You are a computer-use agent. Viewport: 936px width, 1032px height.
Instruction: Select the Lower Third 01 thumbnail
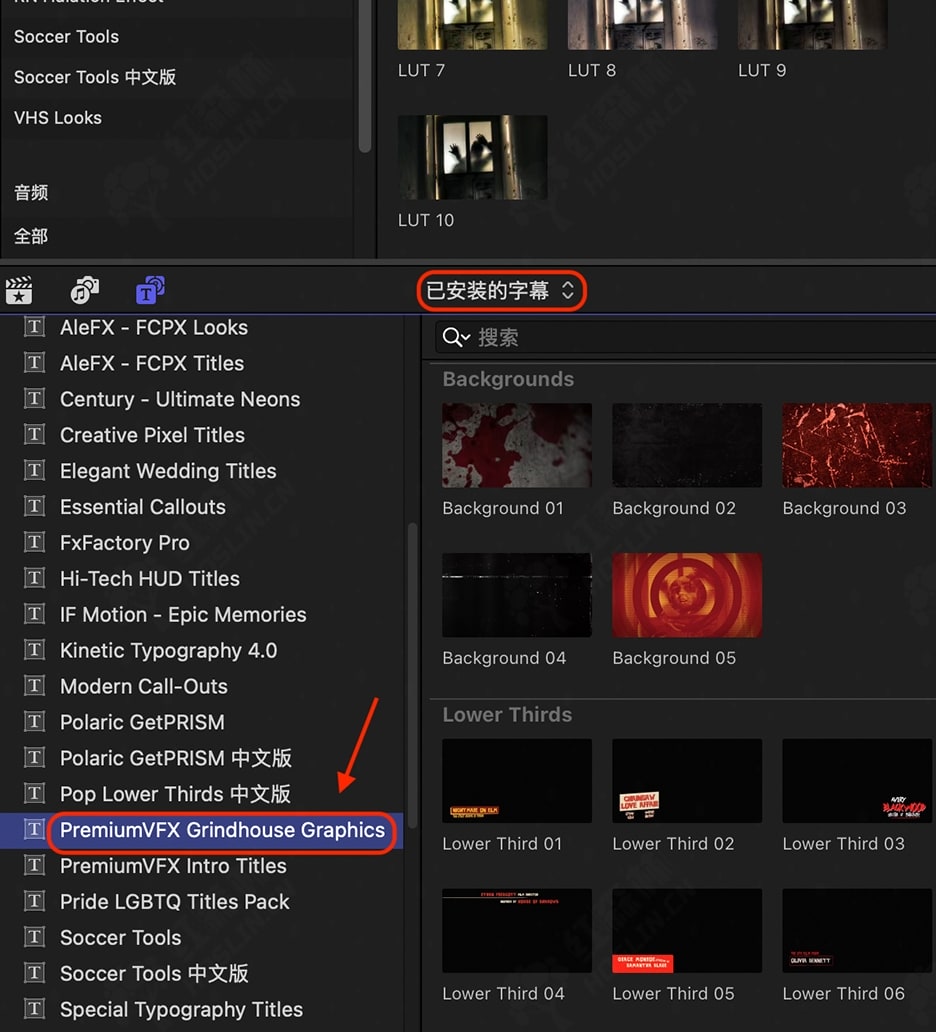coord(517,781)
